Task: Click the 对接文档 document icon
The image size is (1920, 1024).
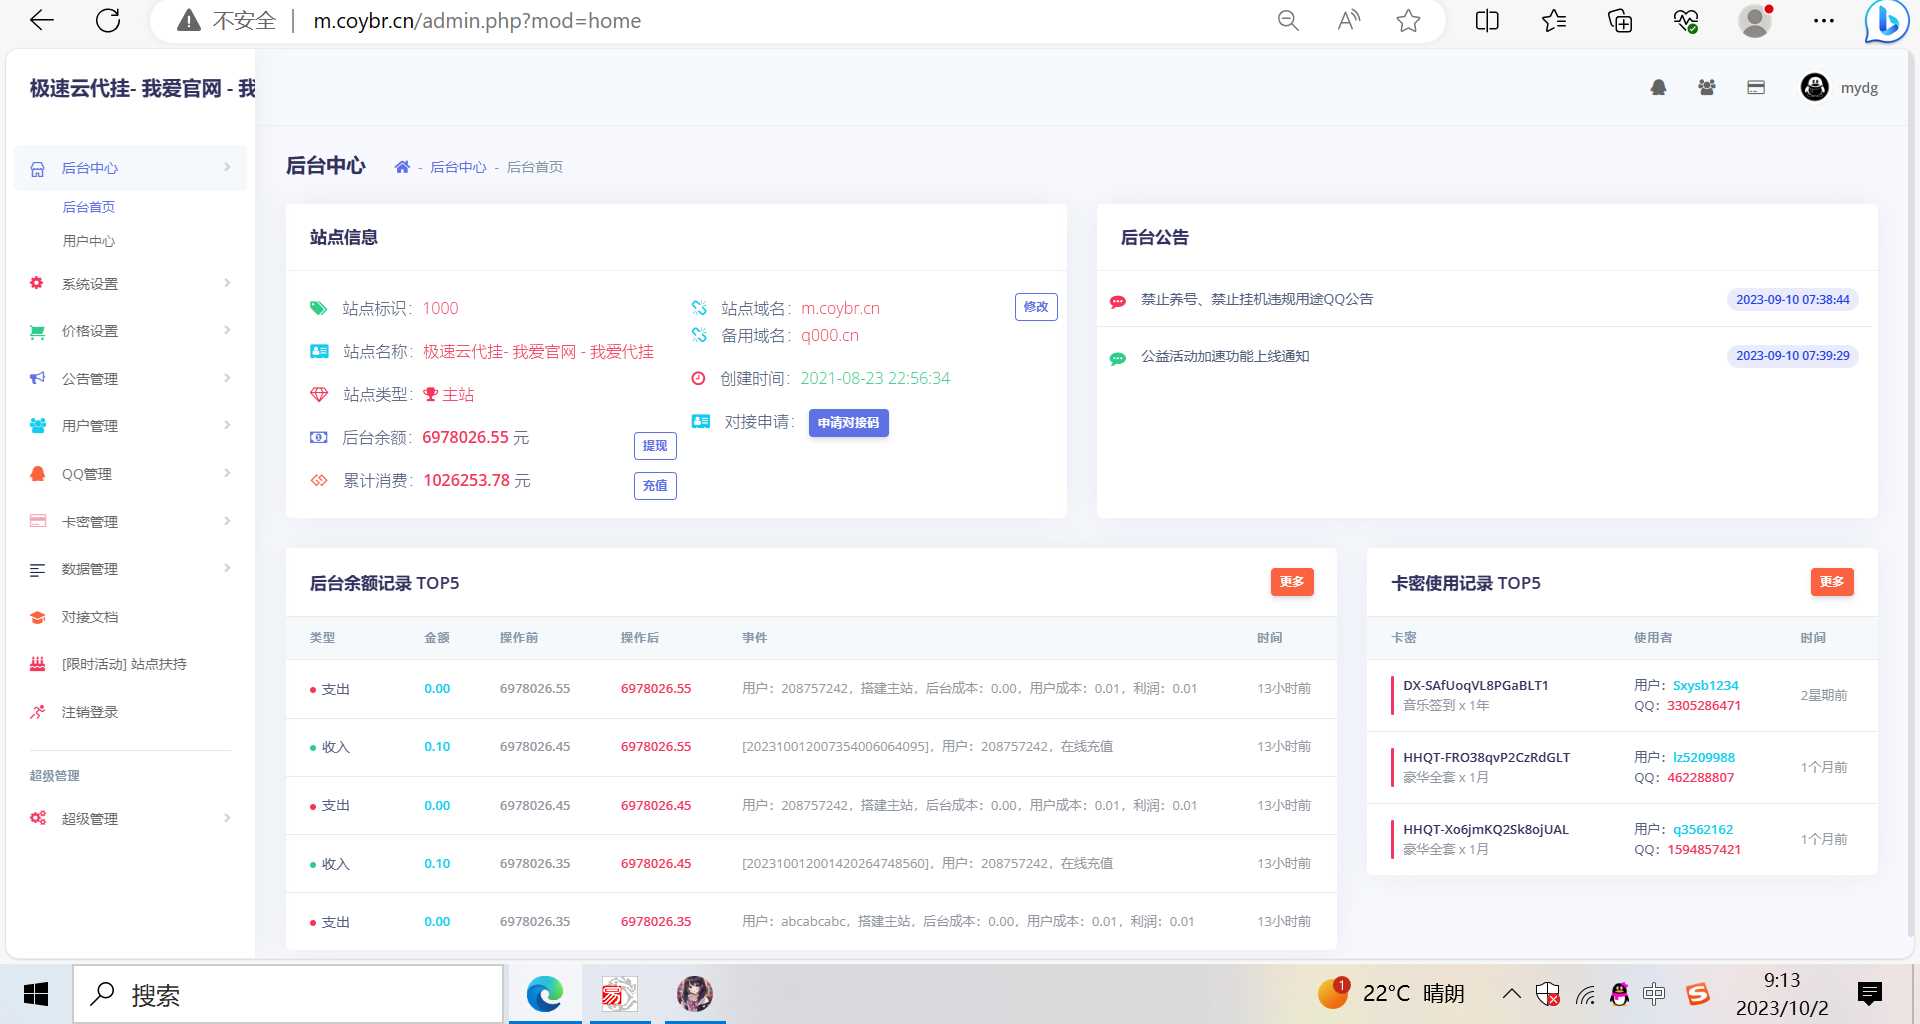Action: tap(37, 617)
